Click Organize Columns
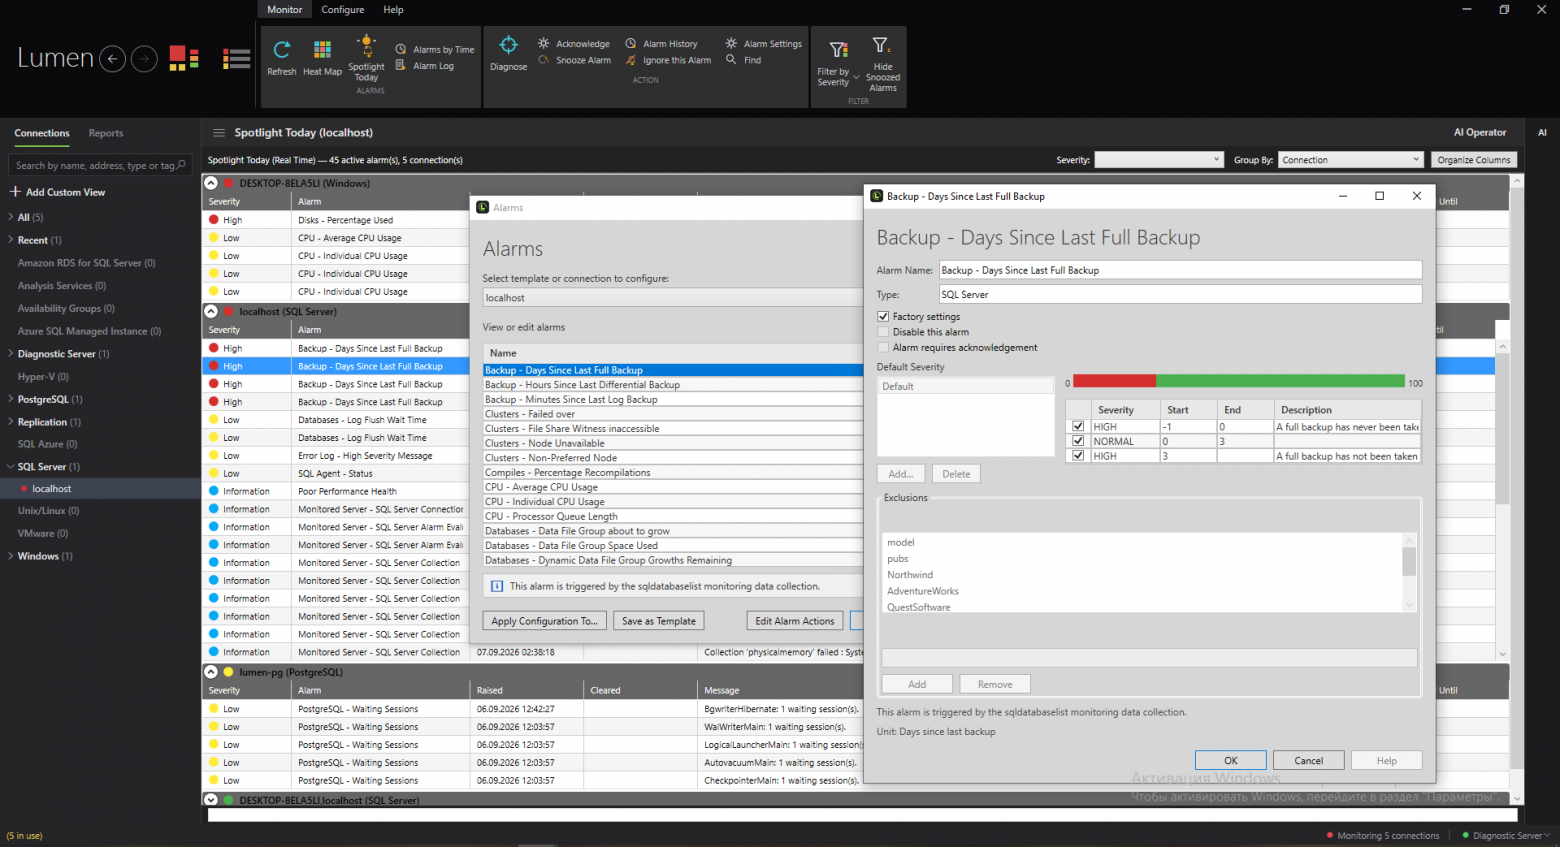The image size is (1560, 847). point(1474,160)
